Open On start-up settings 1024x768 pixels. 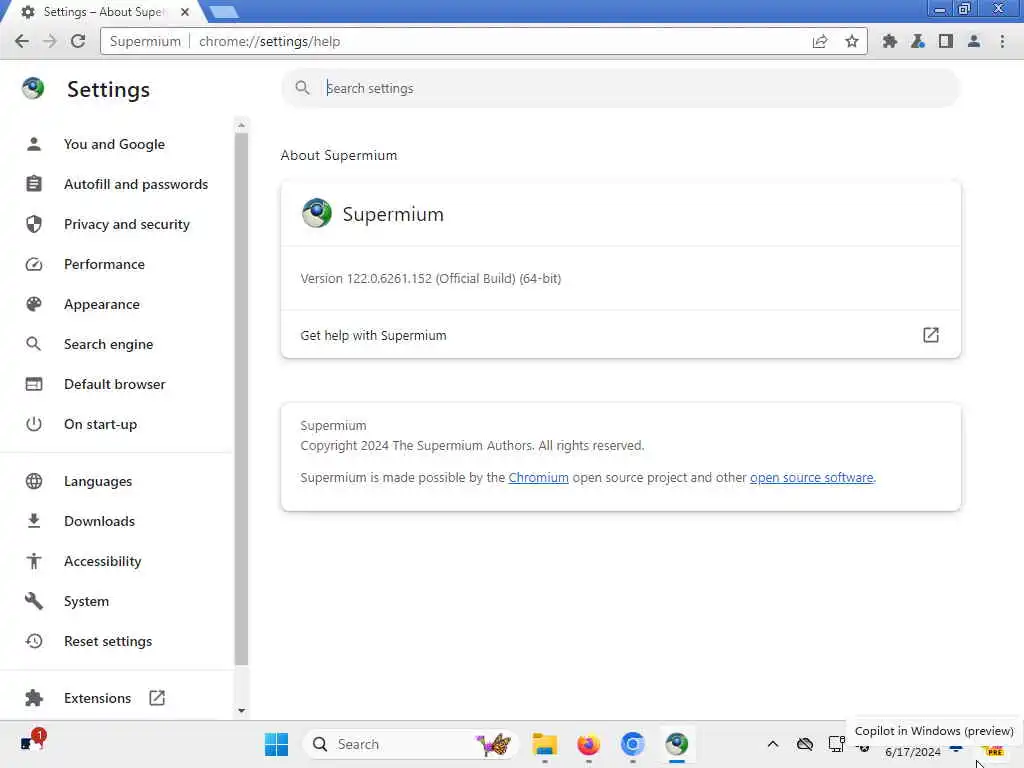point(101,424)
